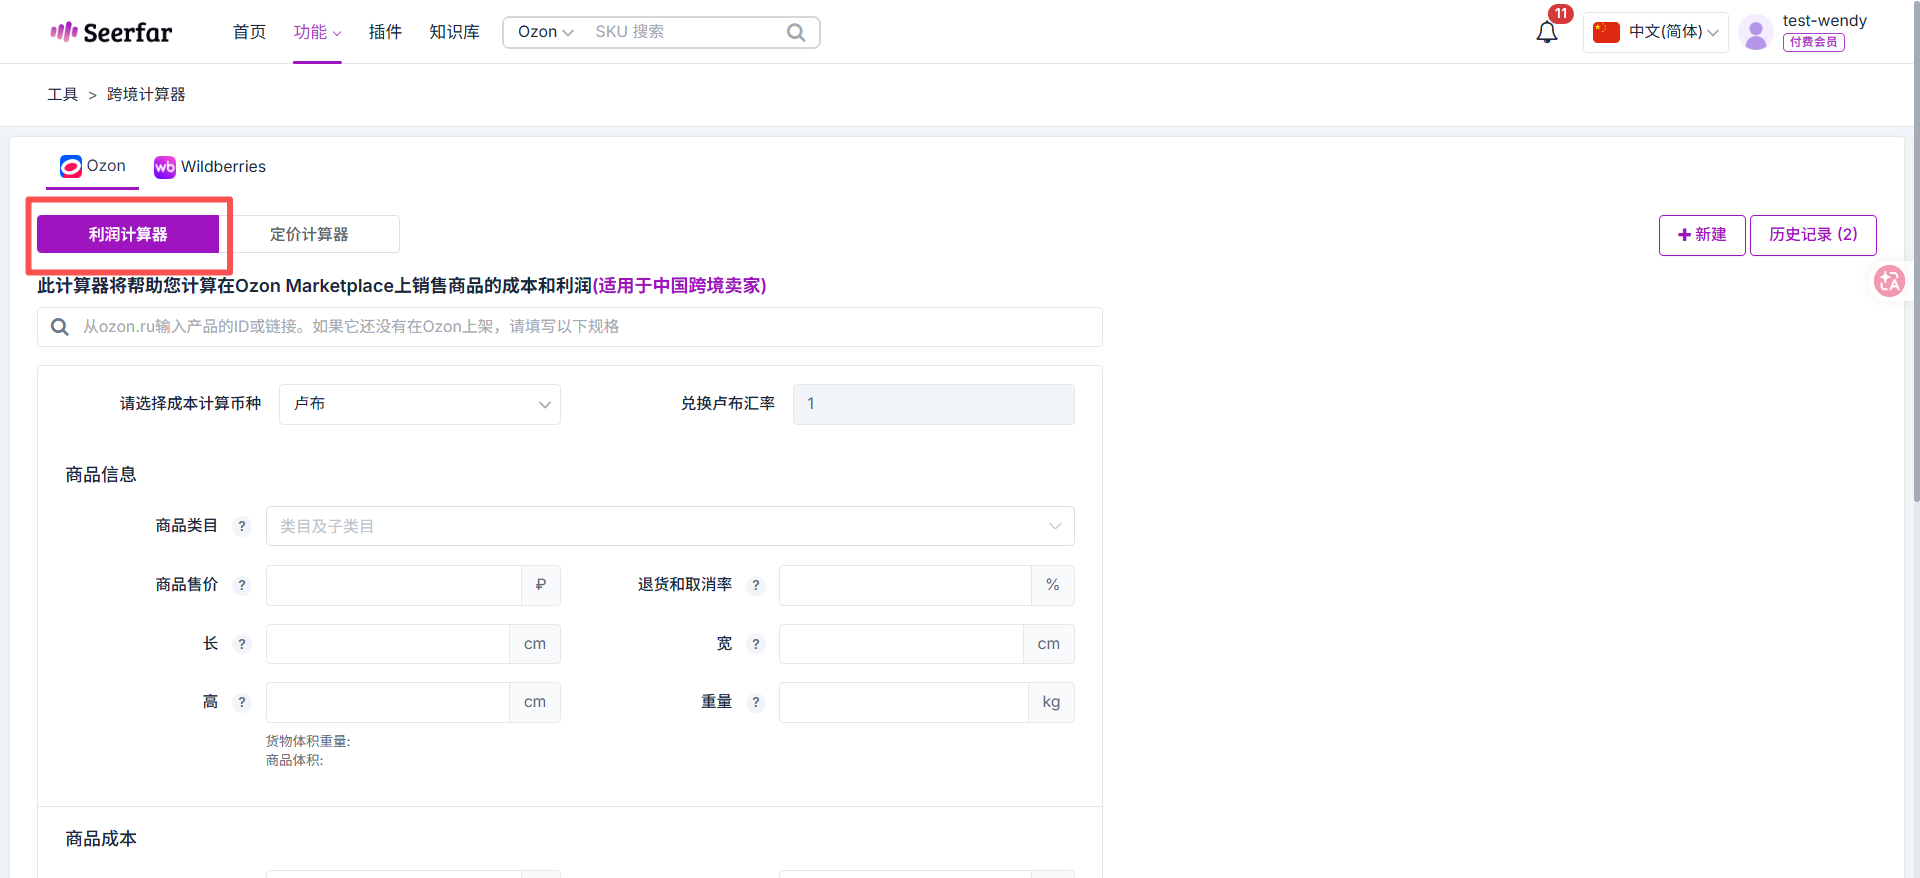Select the 定价计算器 tab
Screen dimensions: 1920x878
(309, 234)
